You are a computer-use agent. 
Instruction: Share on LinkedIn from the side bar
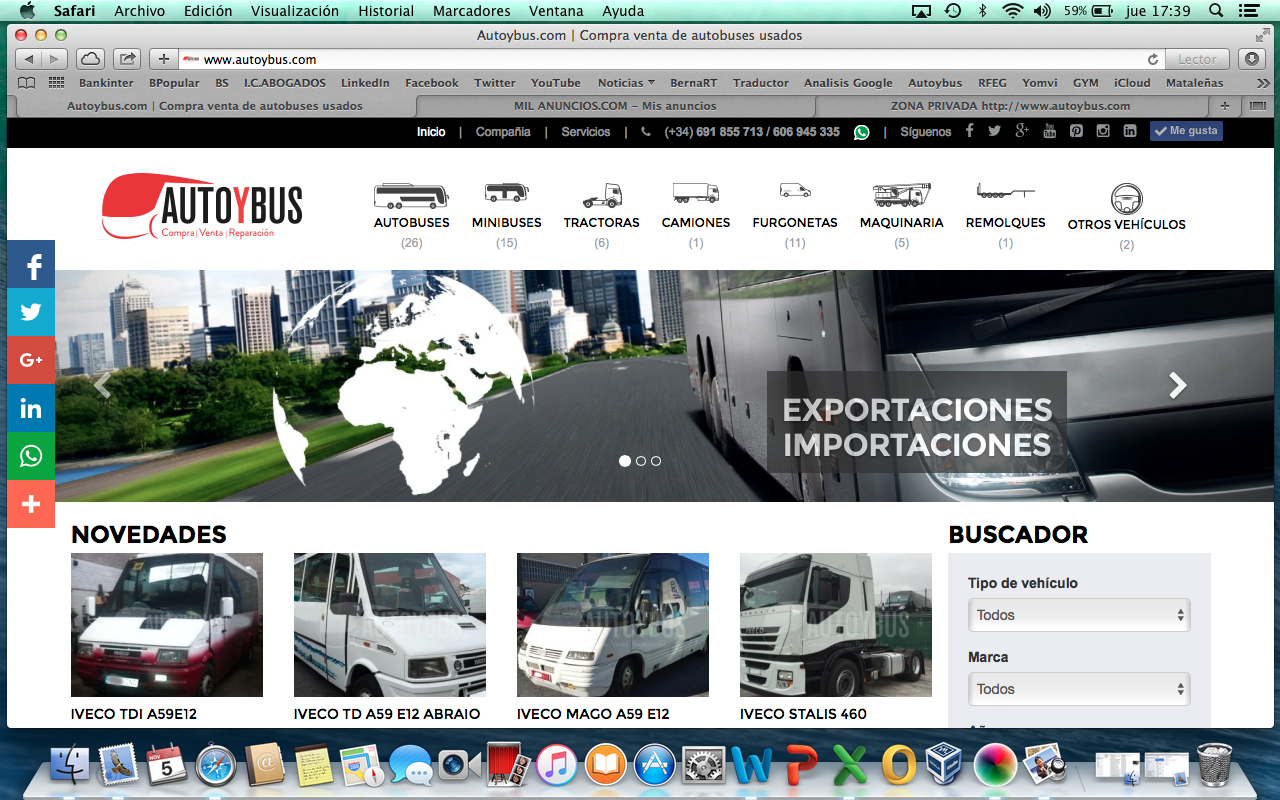point(31,408)
